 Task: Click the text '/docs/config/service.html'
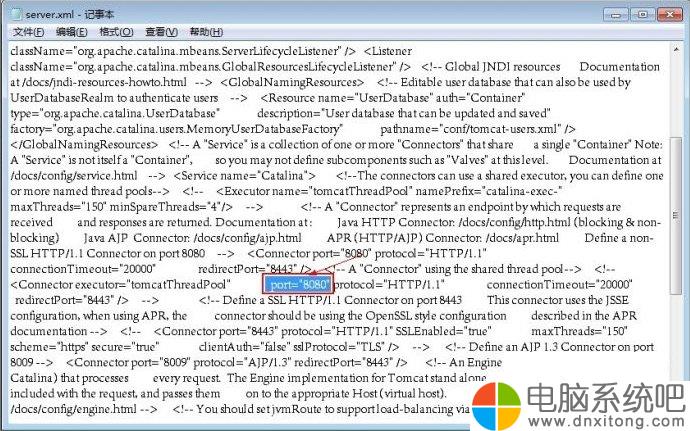[74, 176]
